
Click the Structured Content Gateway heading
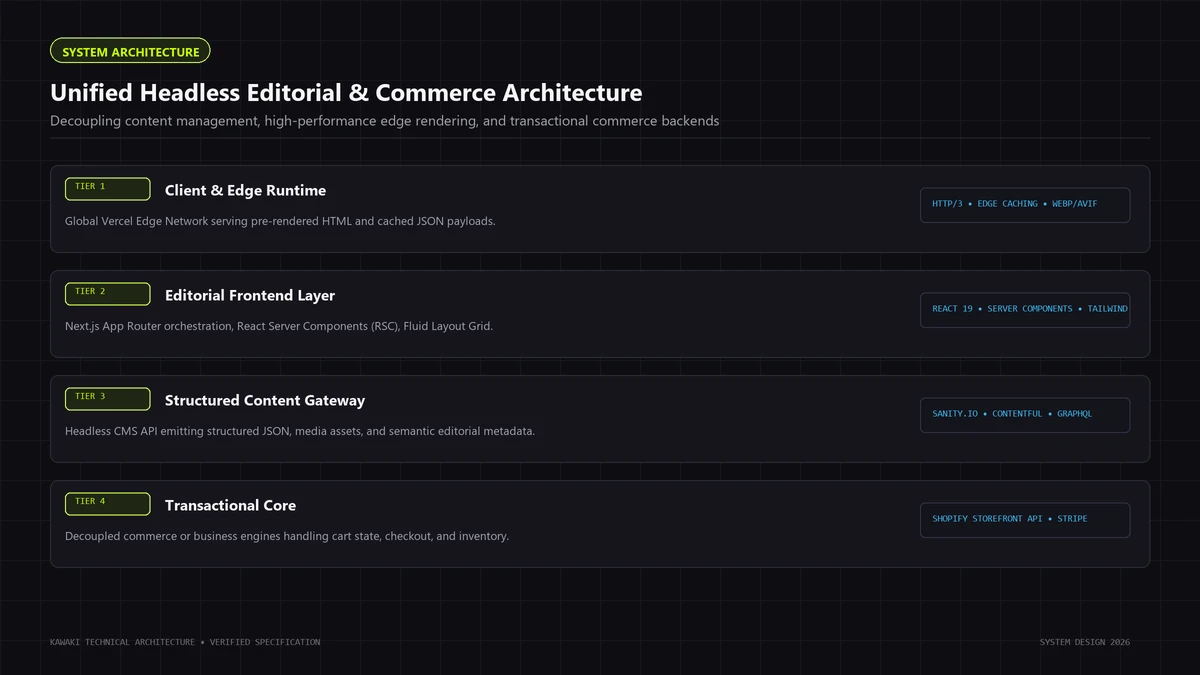pyautogui.click(x=265, y=400)
